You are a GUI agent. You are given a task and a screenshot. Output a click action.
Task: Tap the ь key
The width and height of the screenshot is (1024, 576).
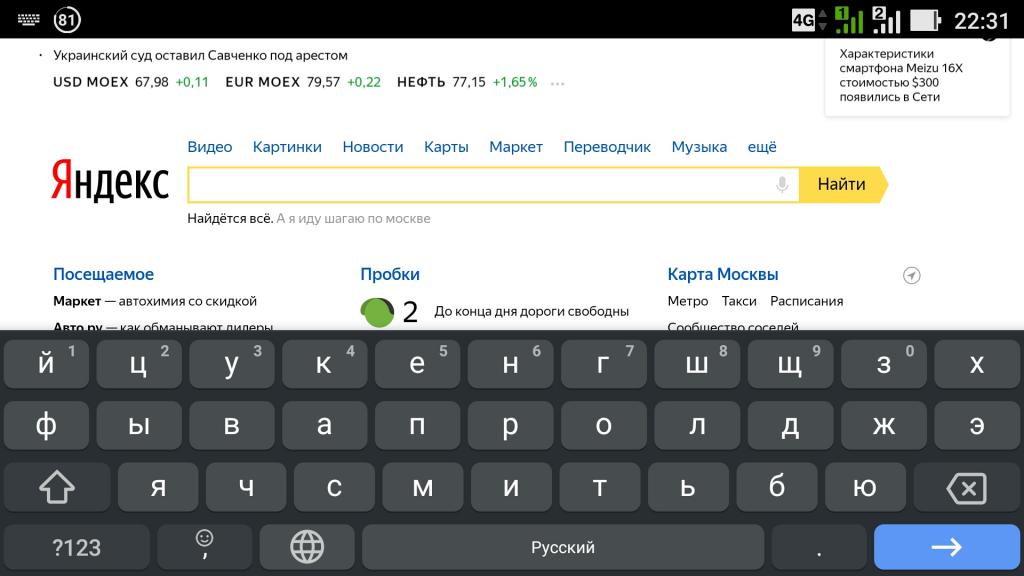point(688,487)
